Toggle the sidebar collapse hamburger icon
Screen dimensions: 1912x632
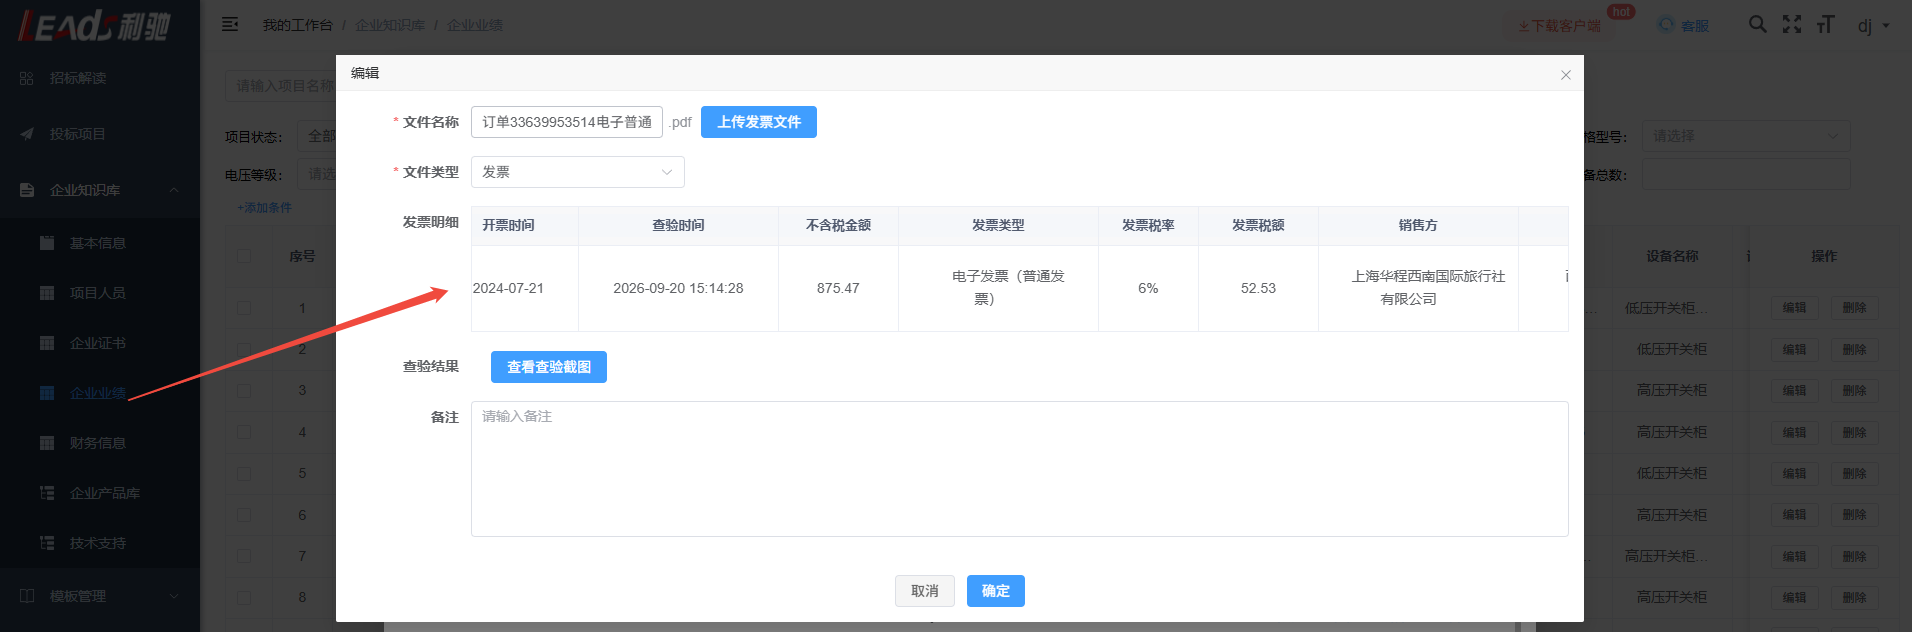pos(230,24)
